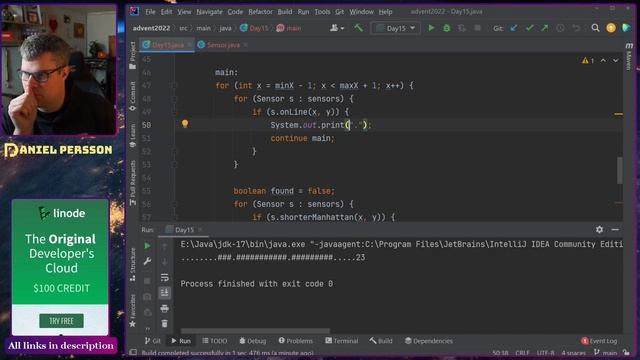Open the Project side panel
Viewport: 640px width, 360px height.
coord(133,56)
